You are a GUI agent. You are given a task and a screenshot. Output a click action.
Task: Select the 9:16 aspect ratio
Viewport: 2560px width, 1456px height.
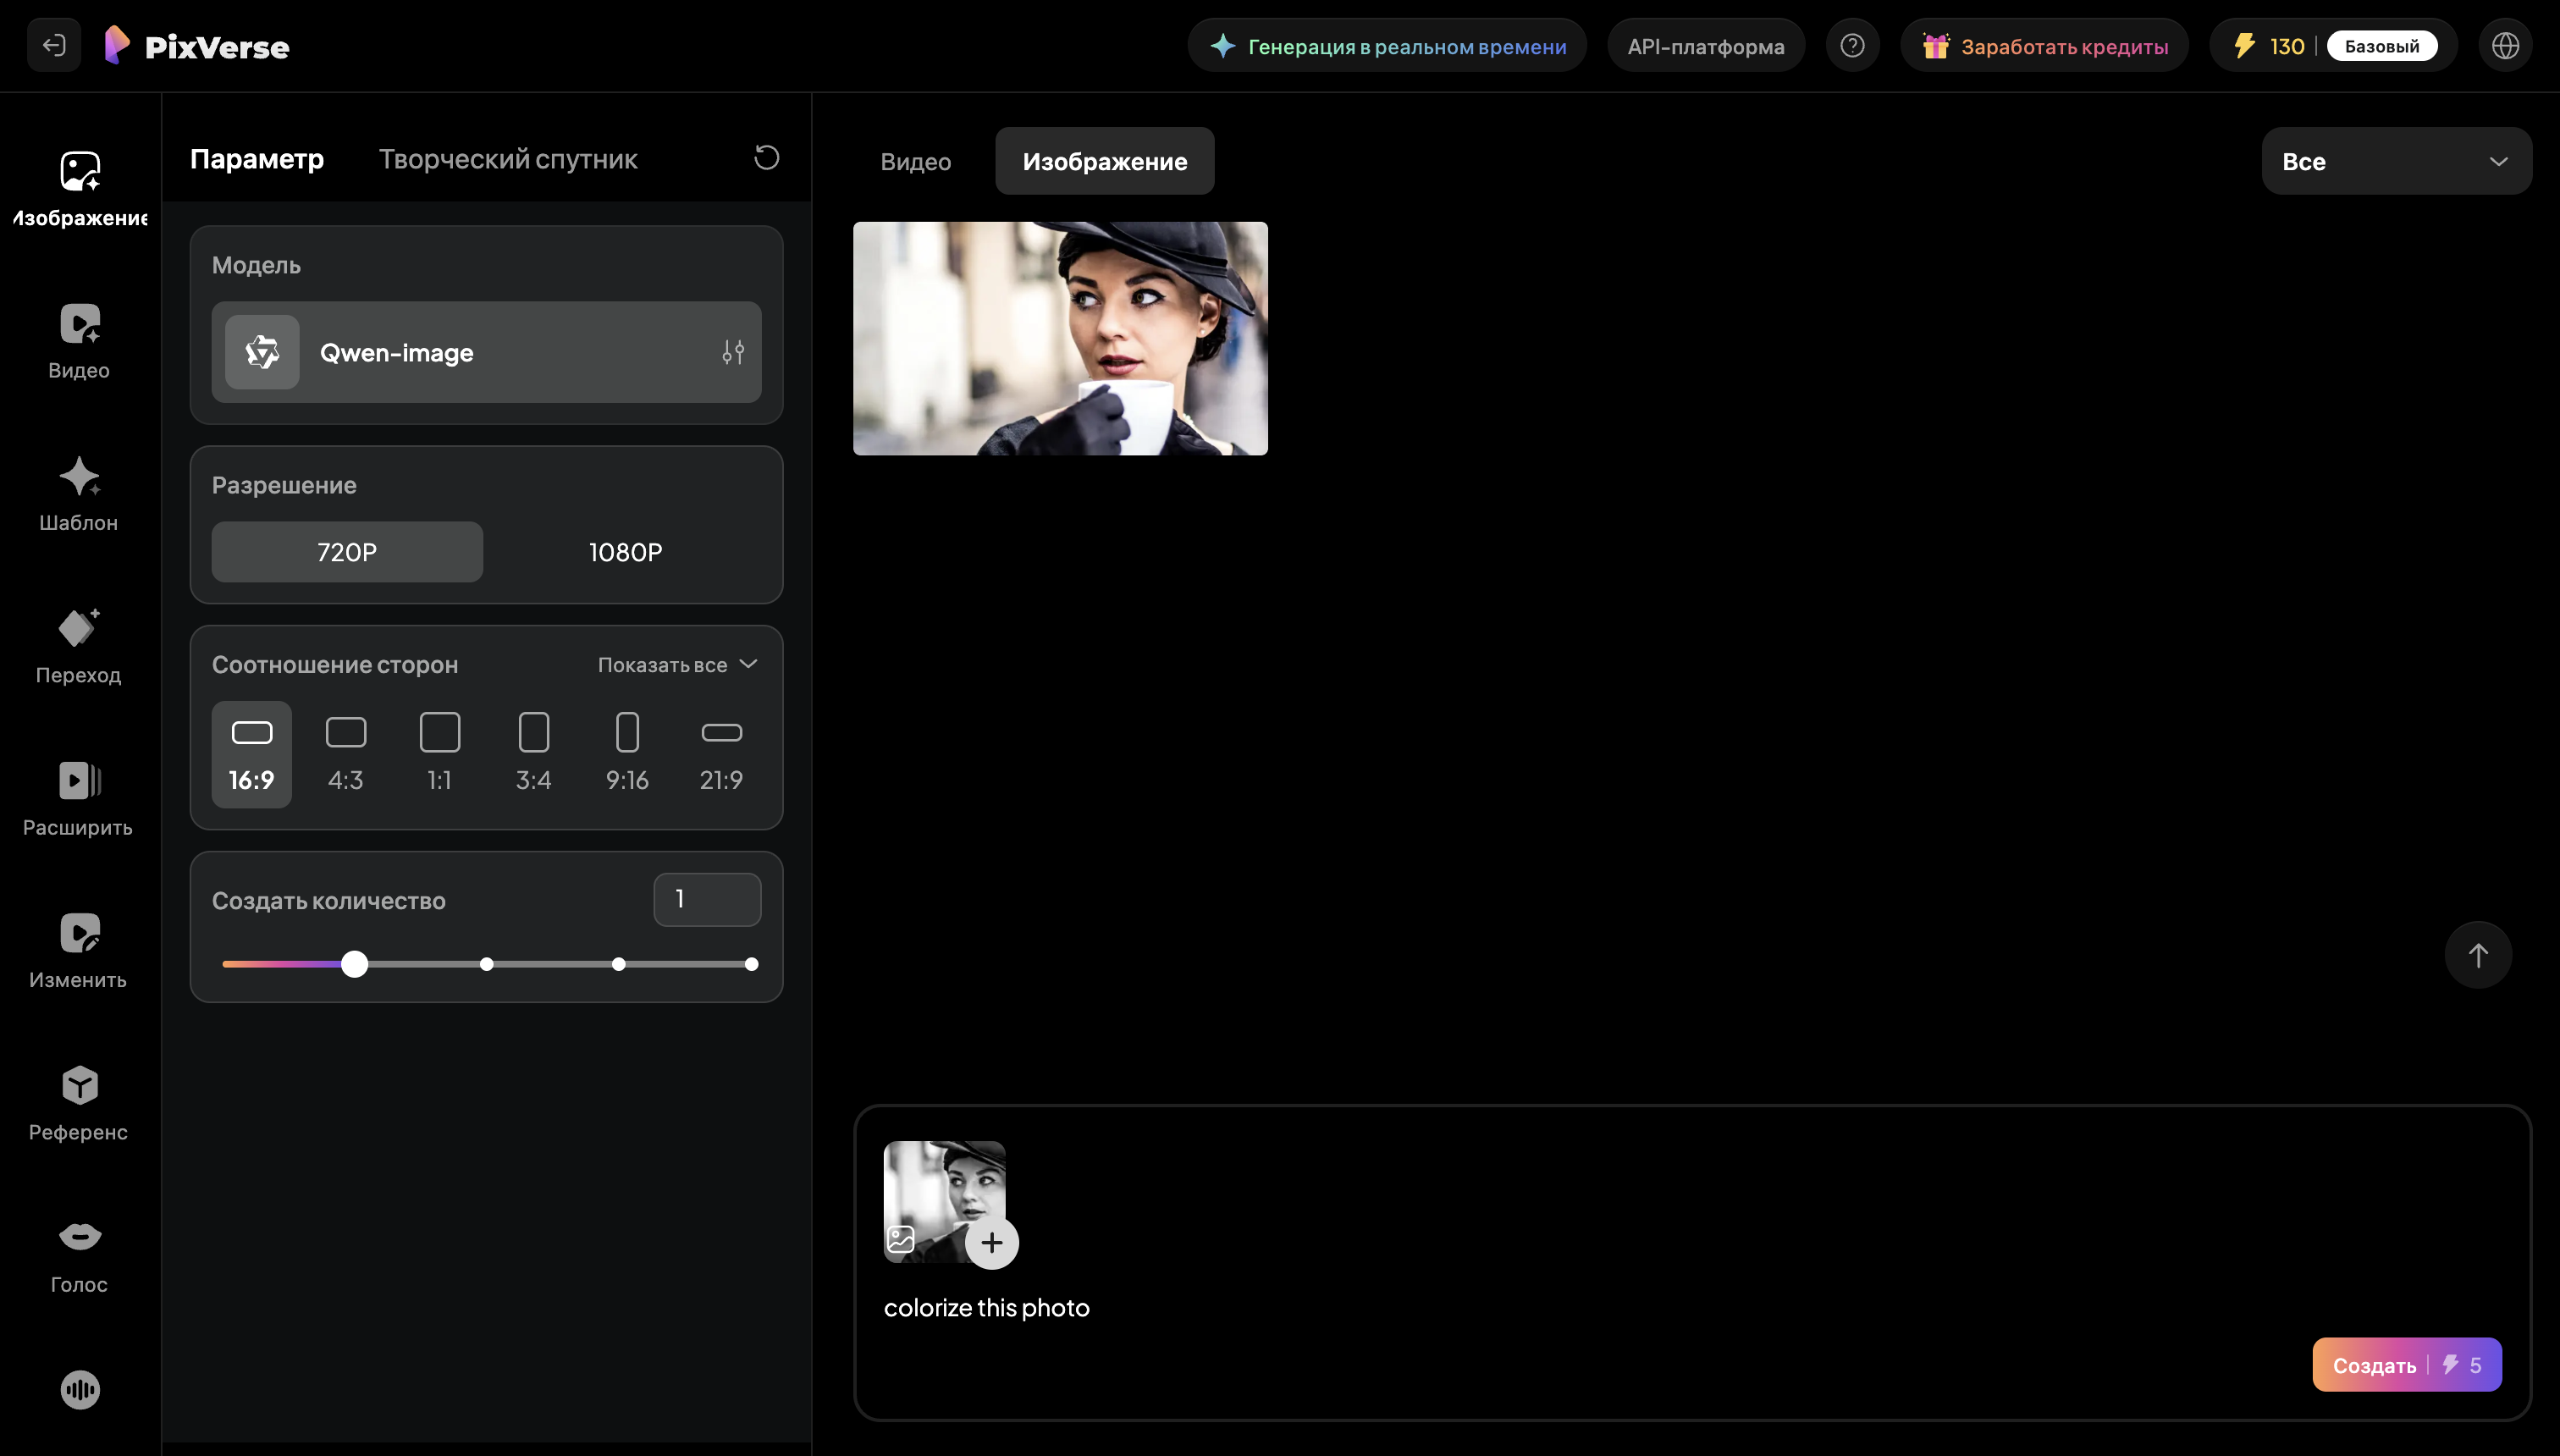click(627, 753)
